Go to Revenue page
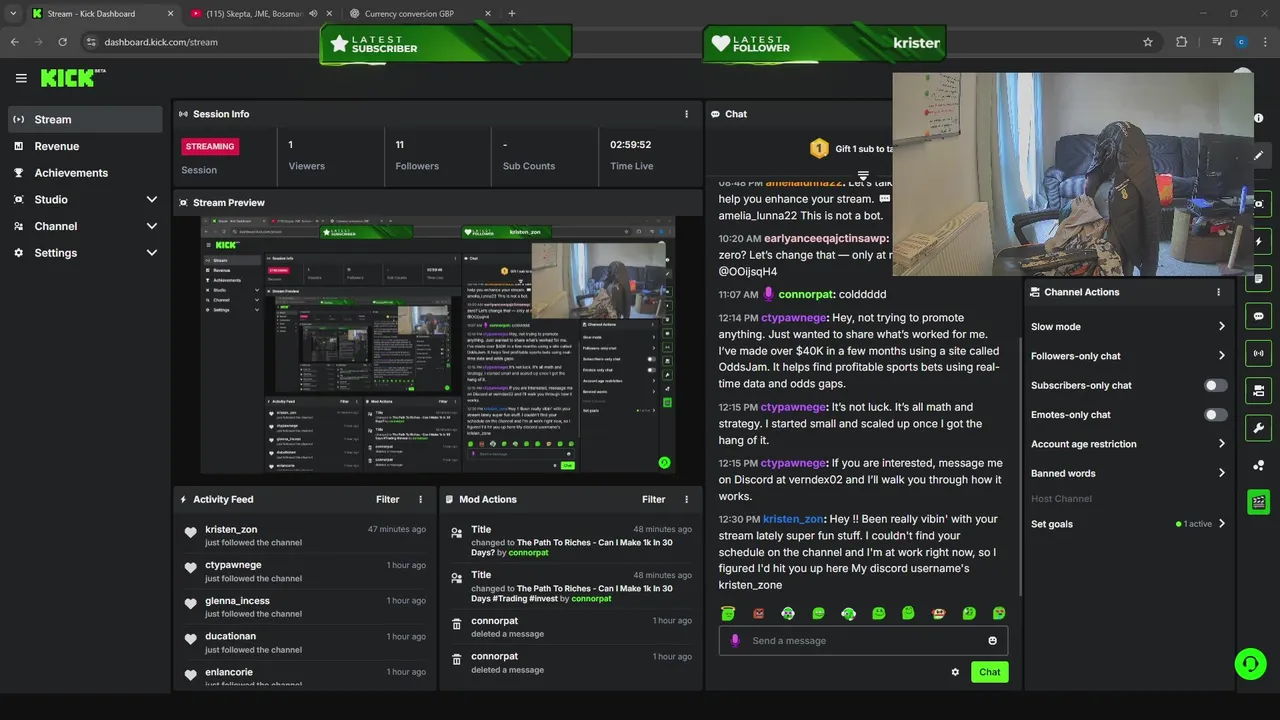 85,146
